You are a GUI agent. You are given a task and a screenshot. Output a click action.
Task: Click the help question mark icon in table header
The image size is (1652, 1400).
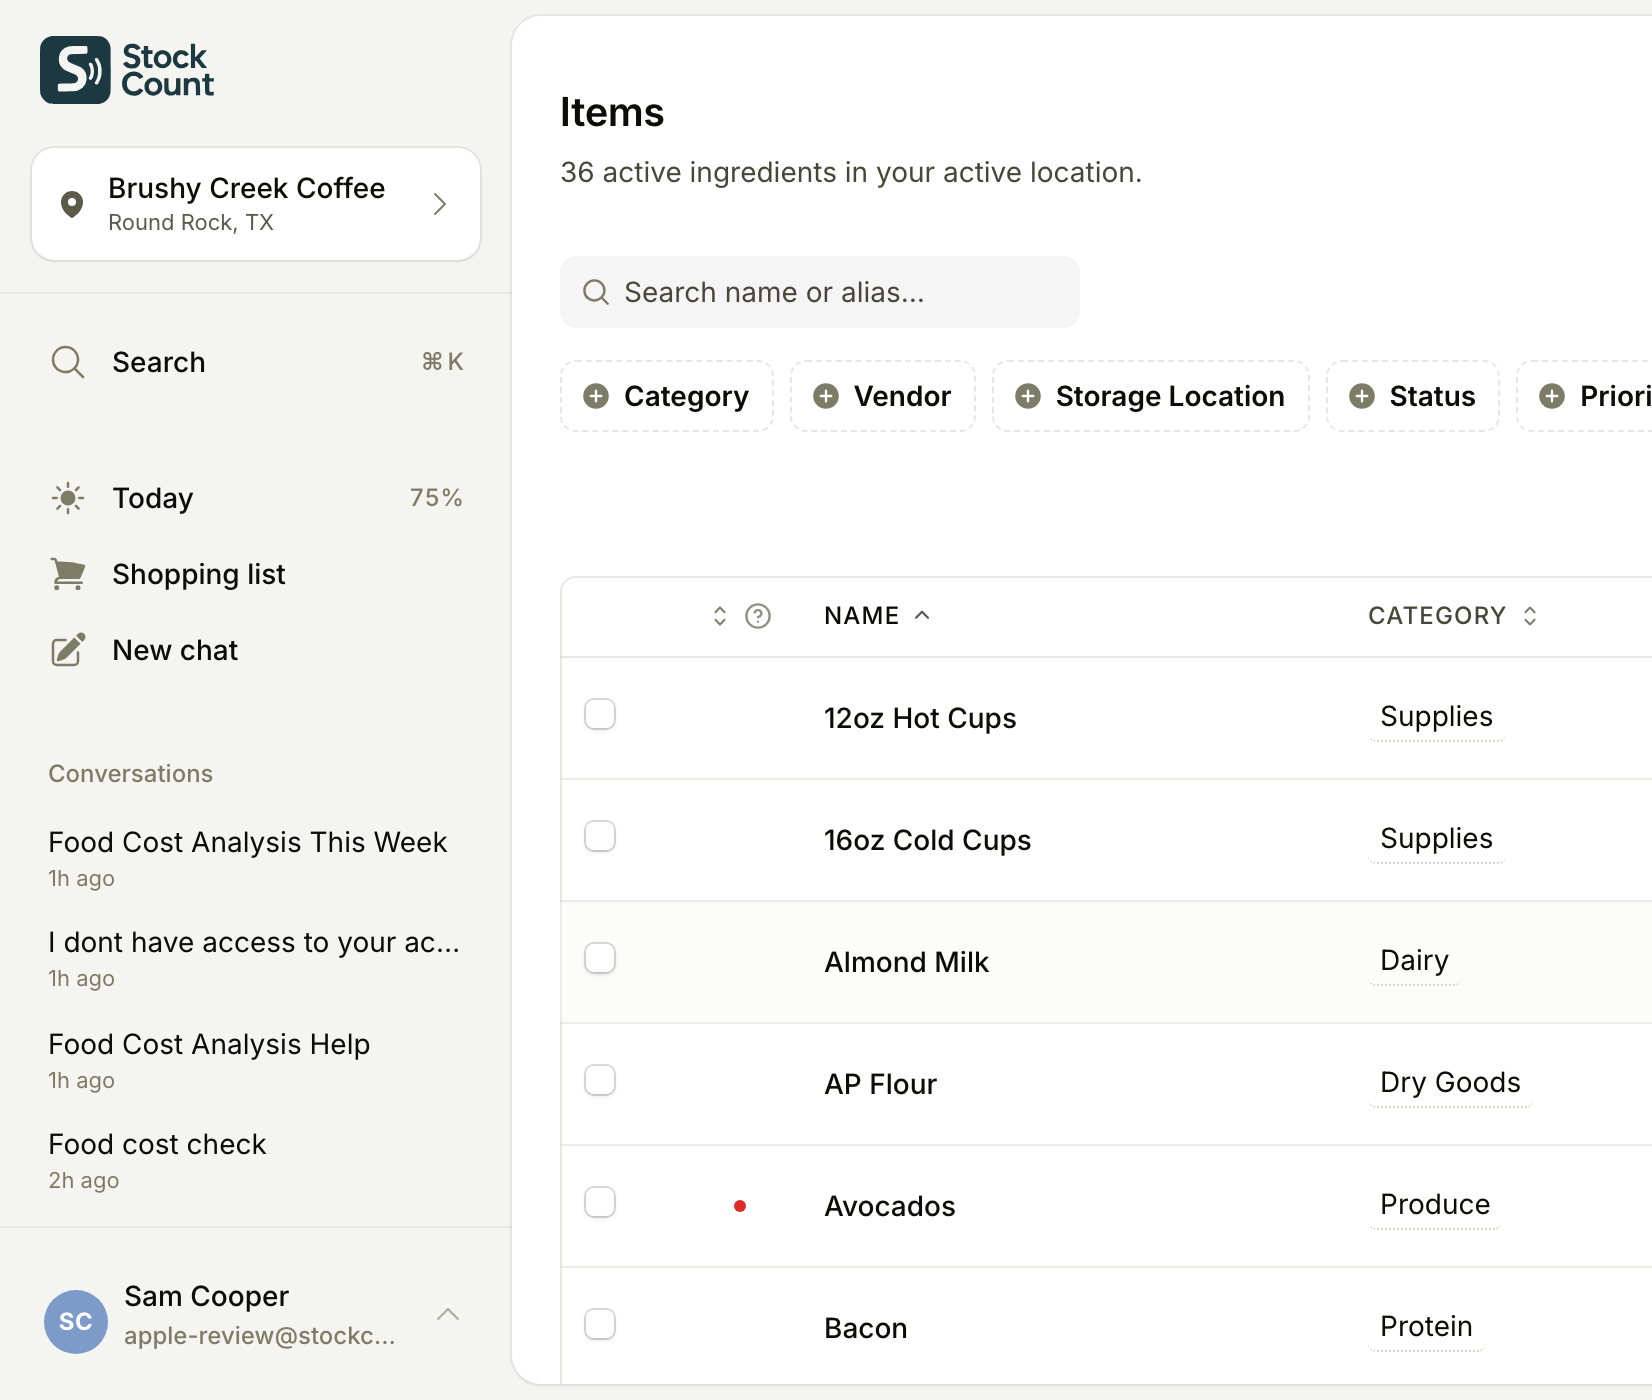(x=758, y=616)
